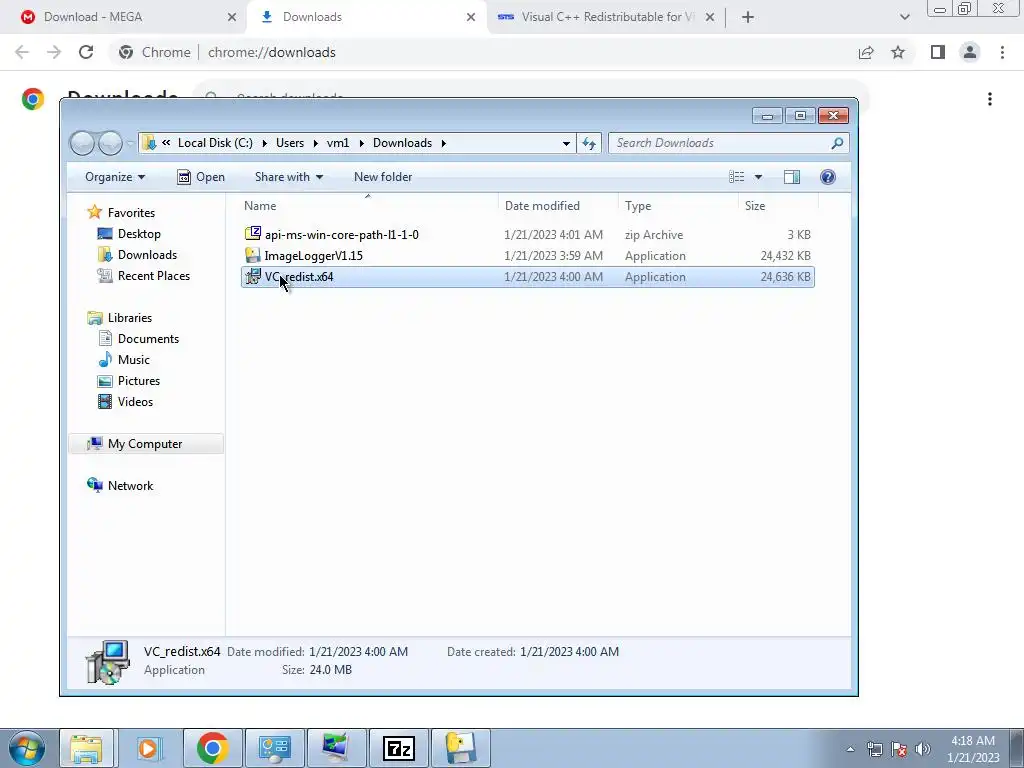1024x768 pixels.
Task: Click the zip archive file icon
Action: point(253,234)
